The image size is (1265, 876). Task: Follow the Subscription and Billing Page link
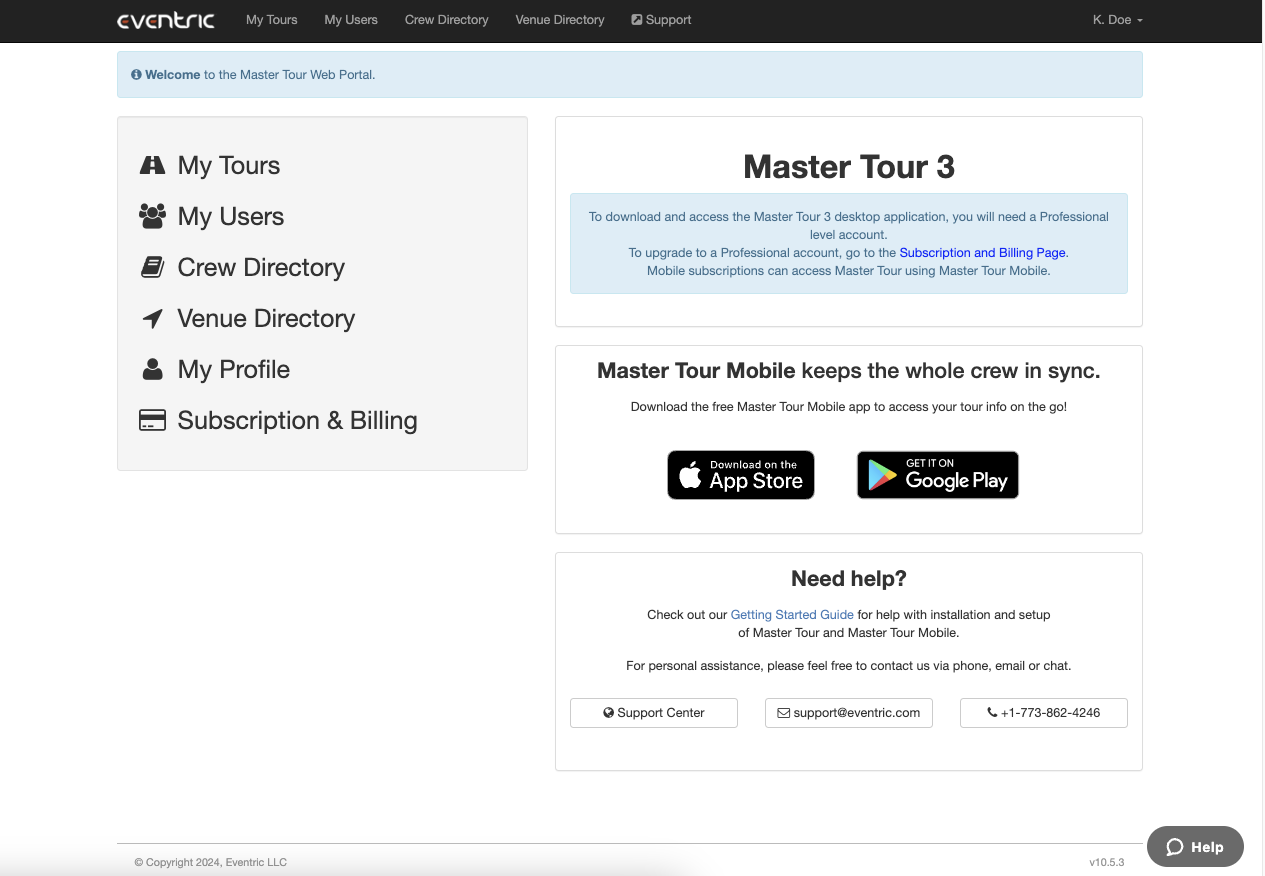982,253
